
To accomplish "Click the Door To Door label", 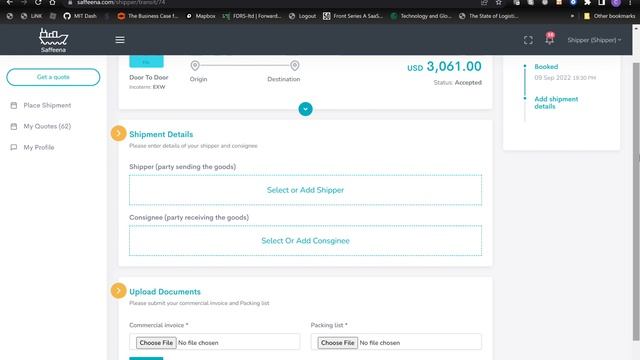I will click(149, 77).
